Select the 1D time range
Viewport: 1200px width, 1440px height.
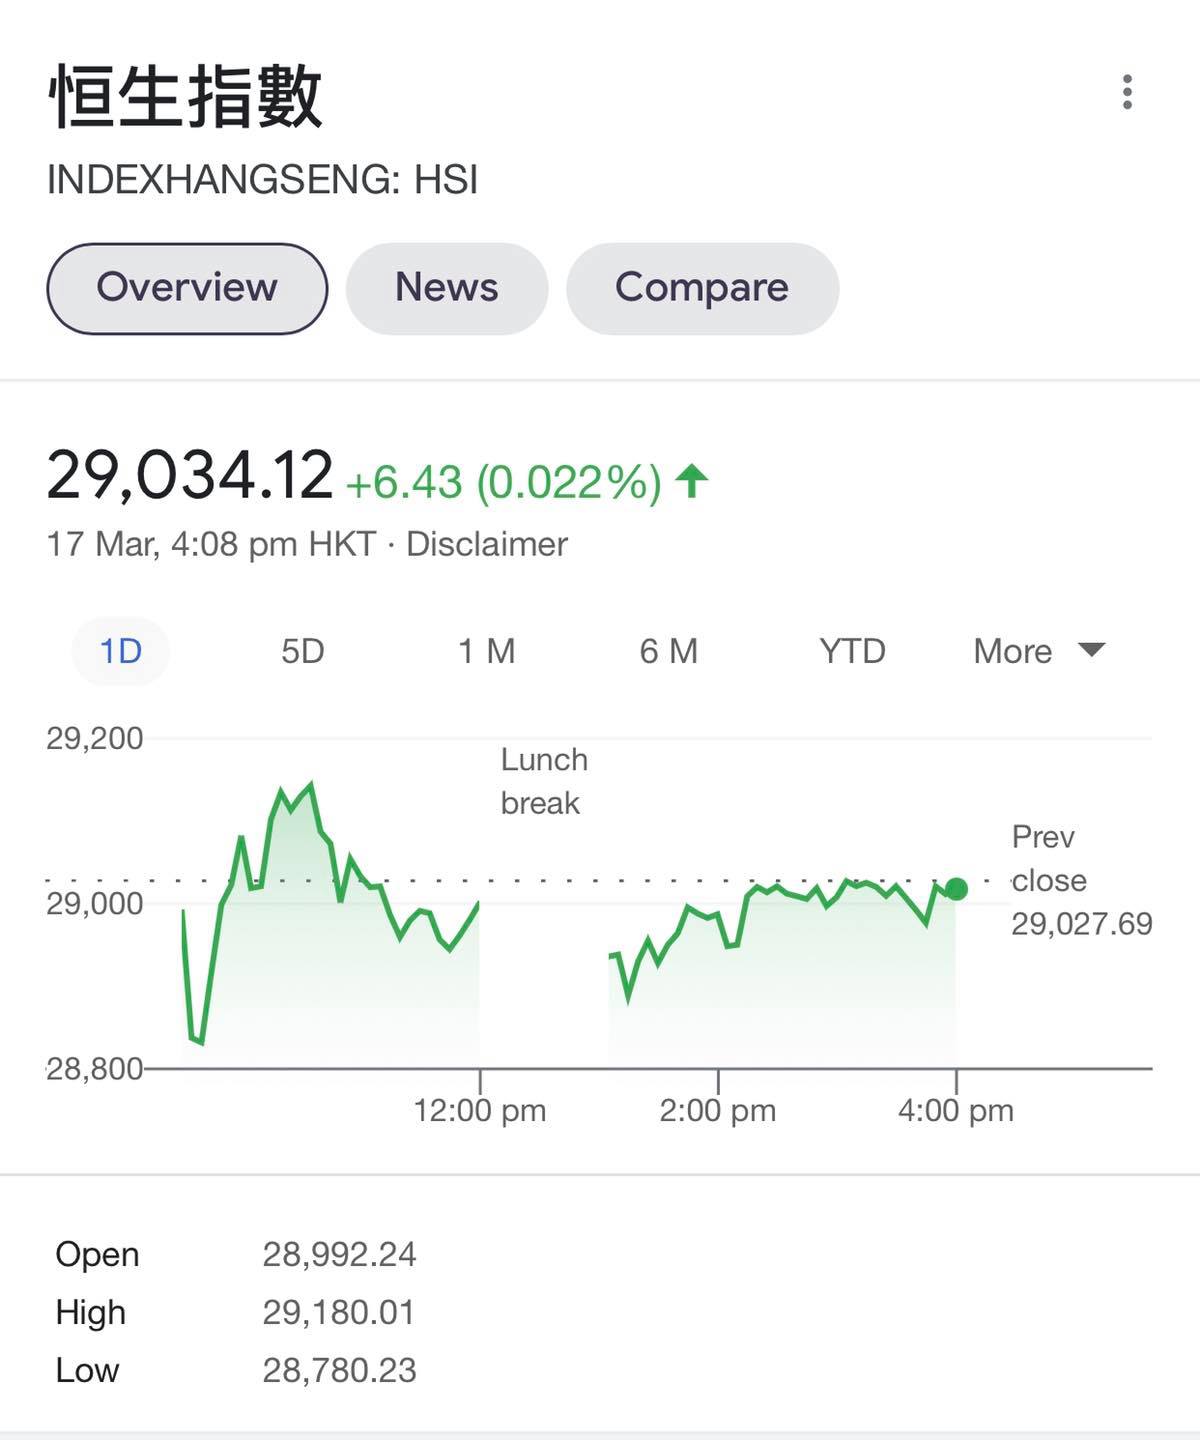(121, 651)
